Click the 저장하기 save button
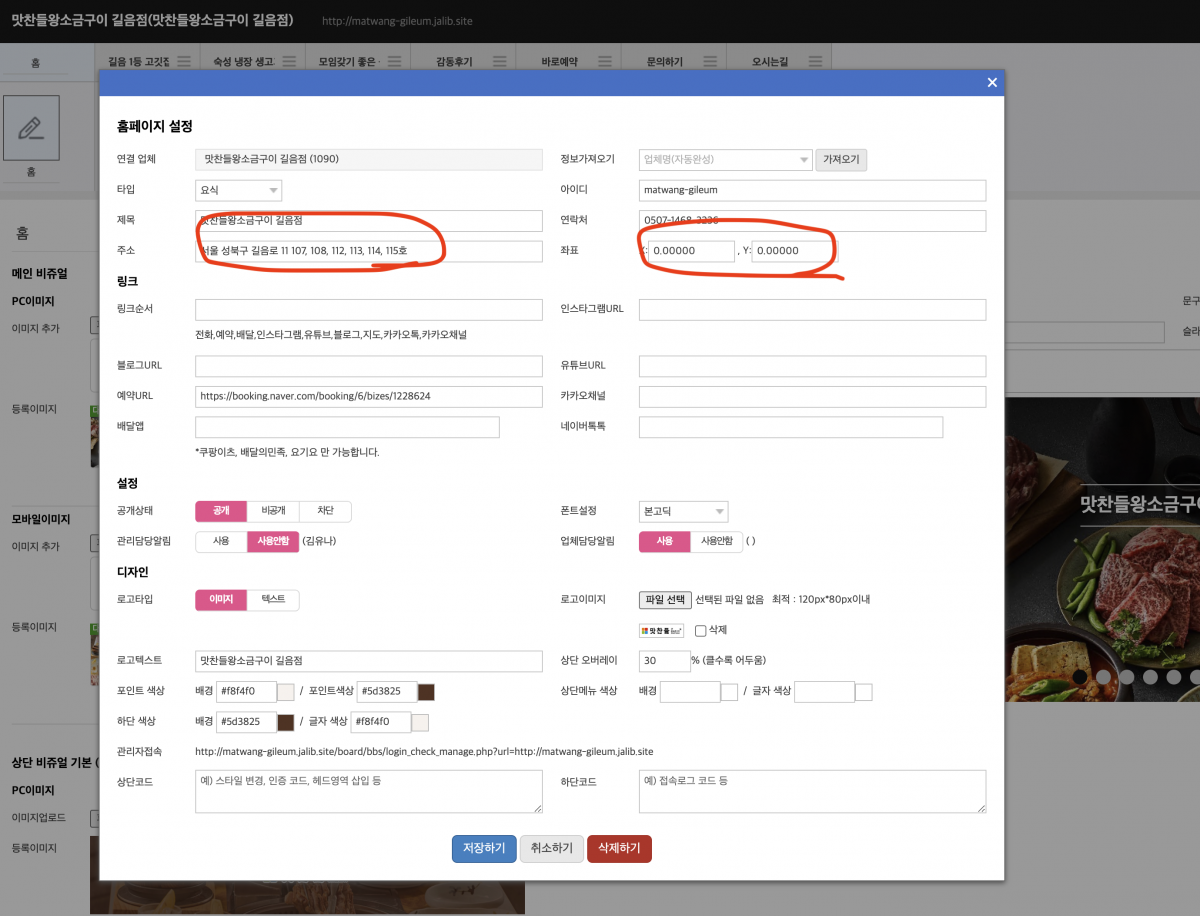Image resolution: width=1200 pixels, height=916 pixels. (484, 848)
